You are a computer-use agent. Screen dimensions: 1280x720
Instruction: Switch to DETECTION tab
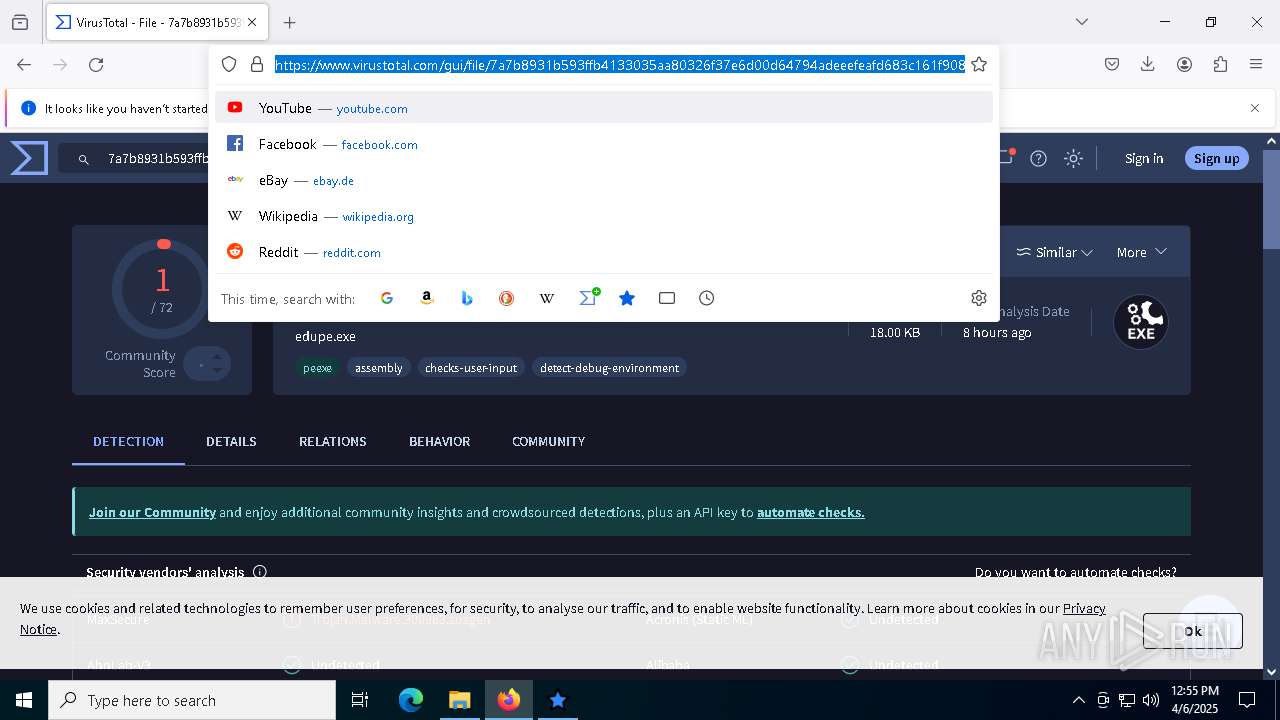pyautogui.click(x=128, y=441)
